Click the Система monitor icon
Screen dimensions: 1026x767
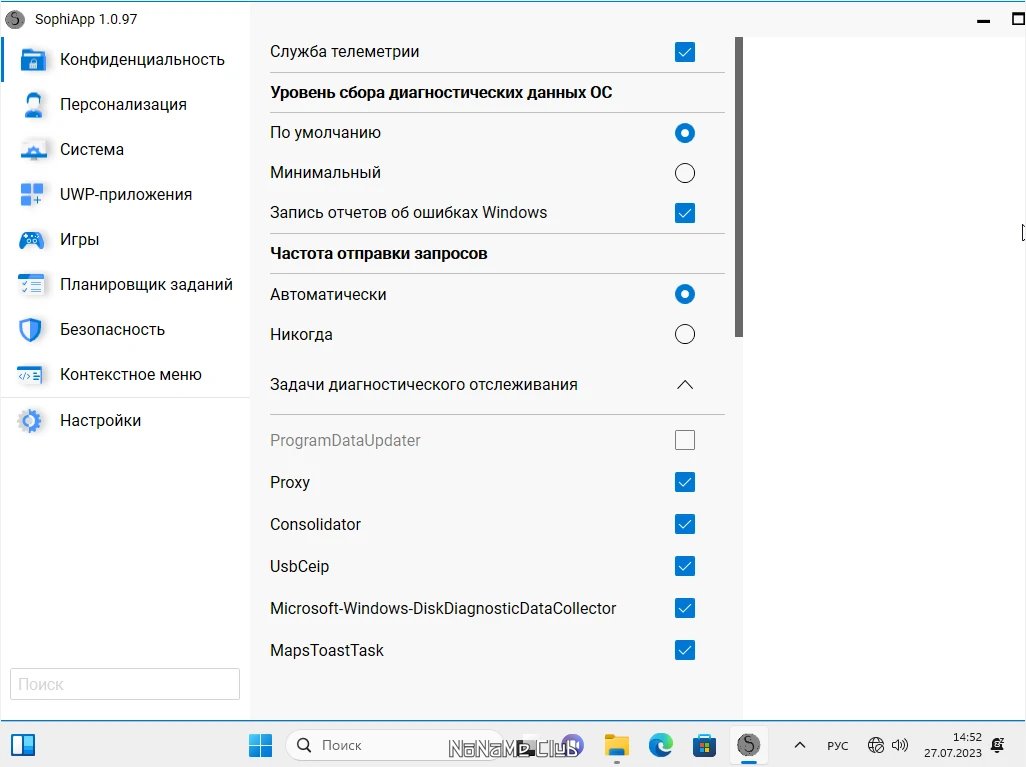tap(33, 150)
